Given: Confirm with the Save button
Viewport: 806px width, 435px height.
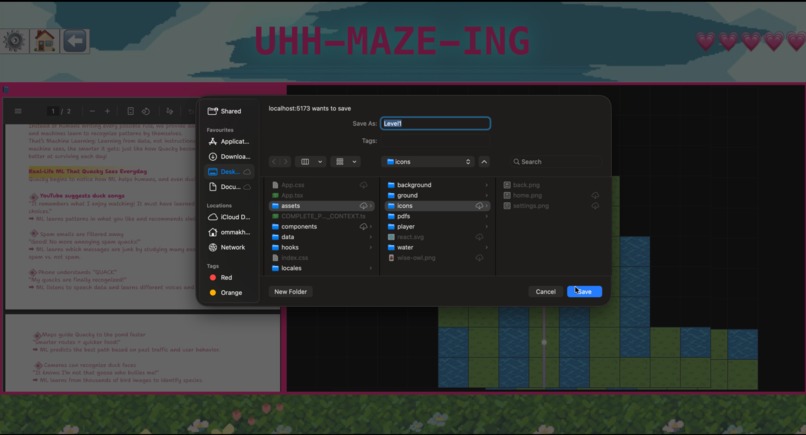Looking at the screenshot, I should coord(584,292).
